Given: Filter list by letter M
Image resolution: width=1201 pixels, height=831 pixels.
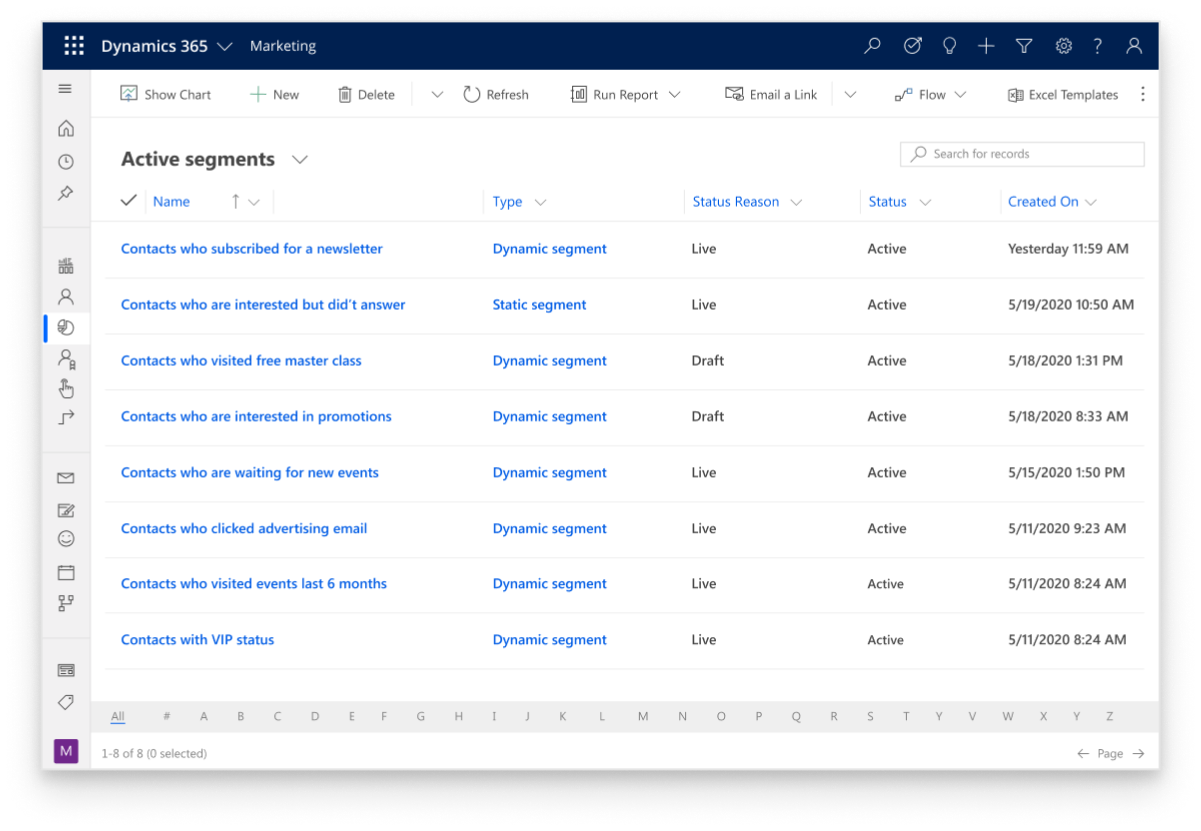Looking at the screenshot, I should [x=643, y=716].
